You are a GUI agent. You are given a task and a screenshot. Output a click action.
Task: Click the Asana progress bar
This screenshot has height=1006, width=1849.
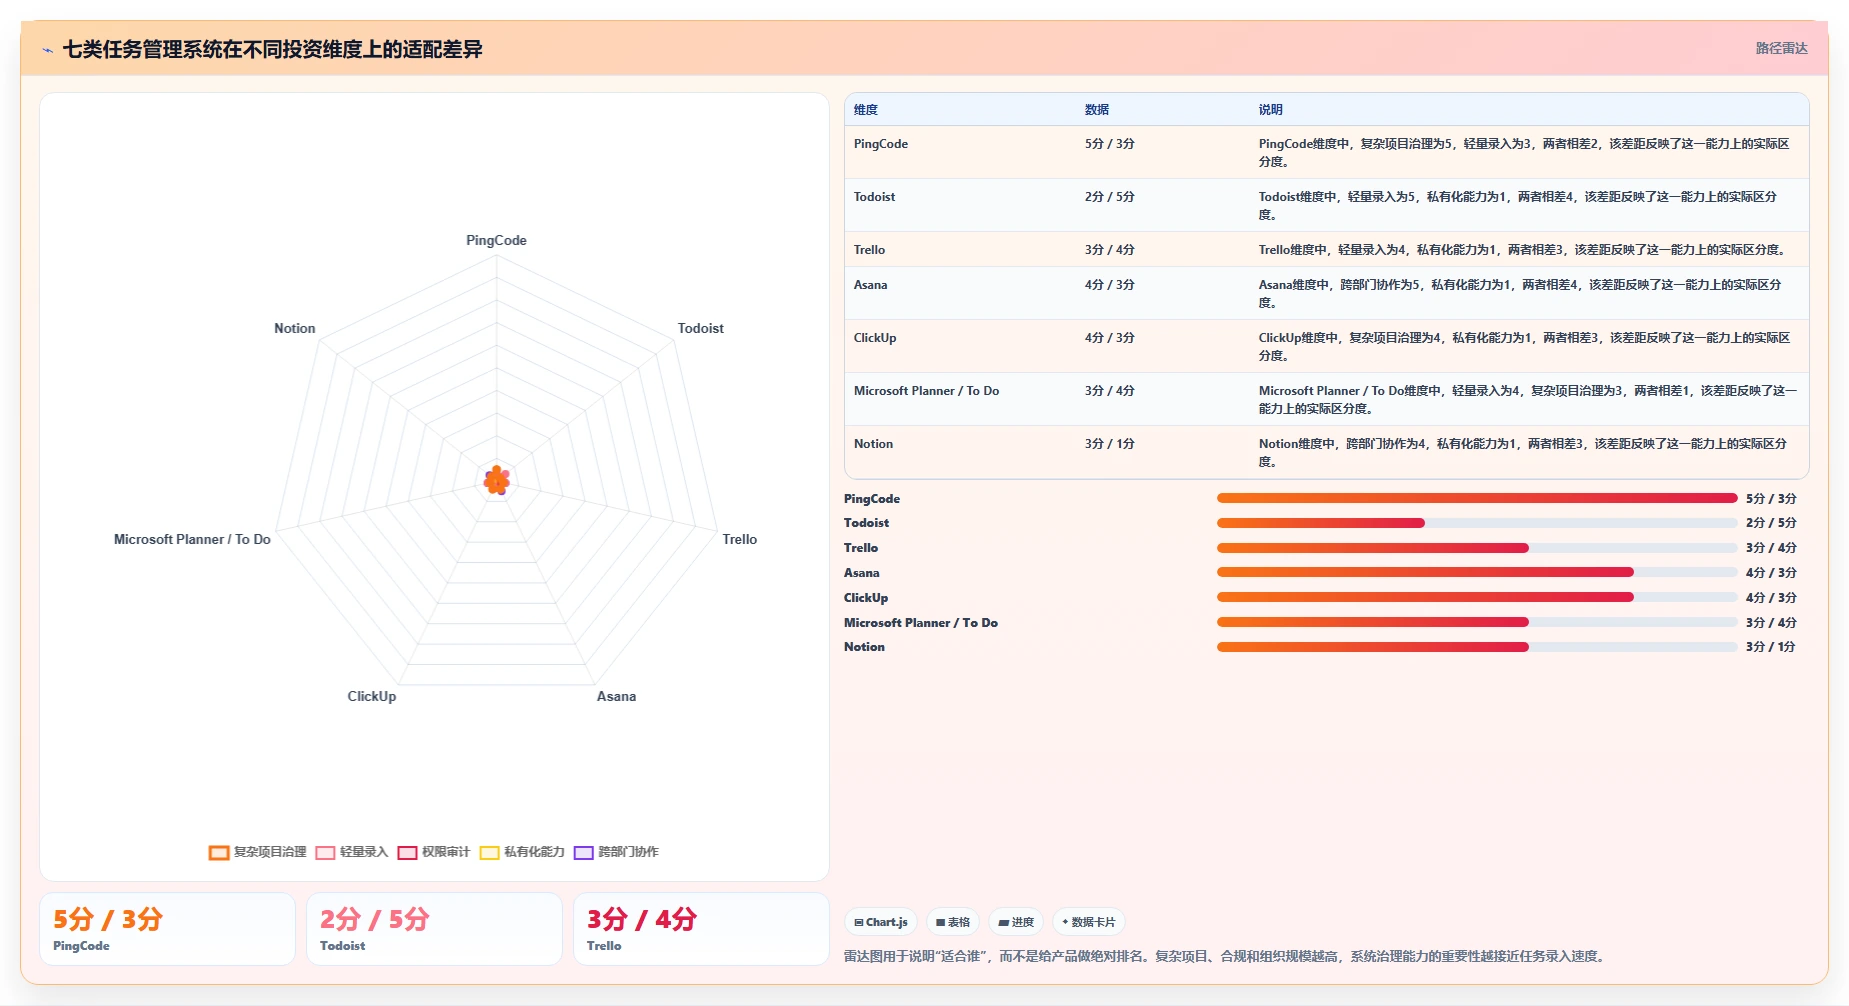1477,572
